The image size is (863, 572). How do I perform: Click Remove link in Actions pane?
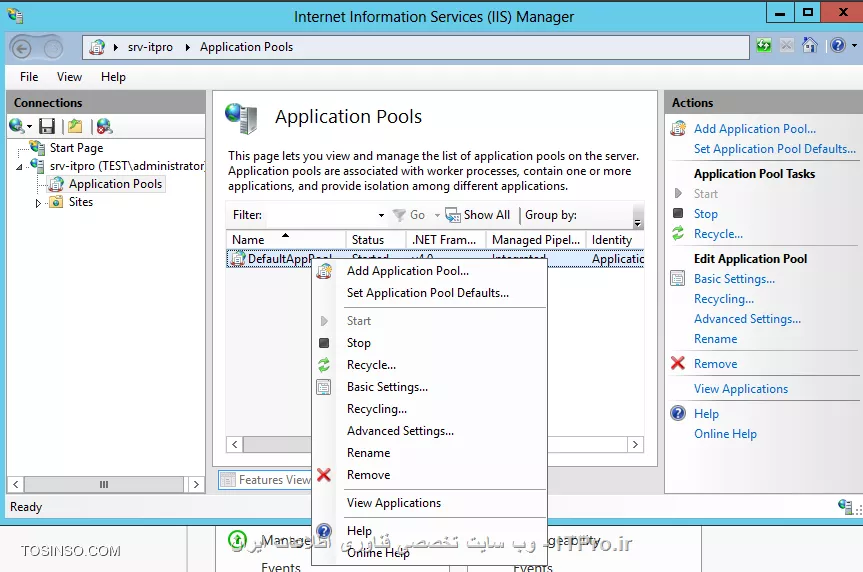click(715, 364)
